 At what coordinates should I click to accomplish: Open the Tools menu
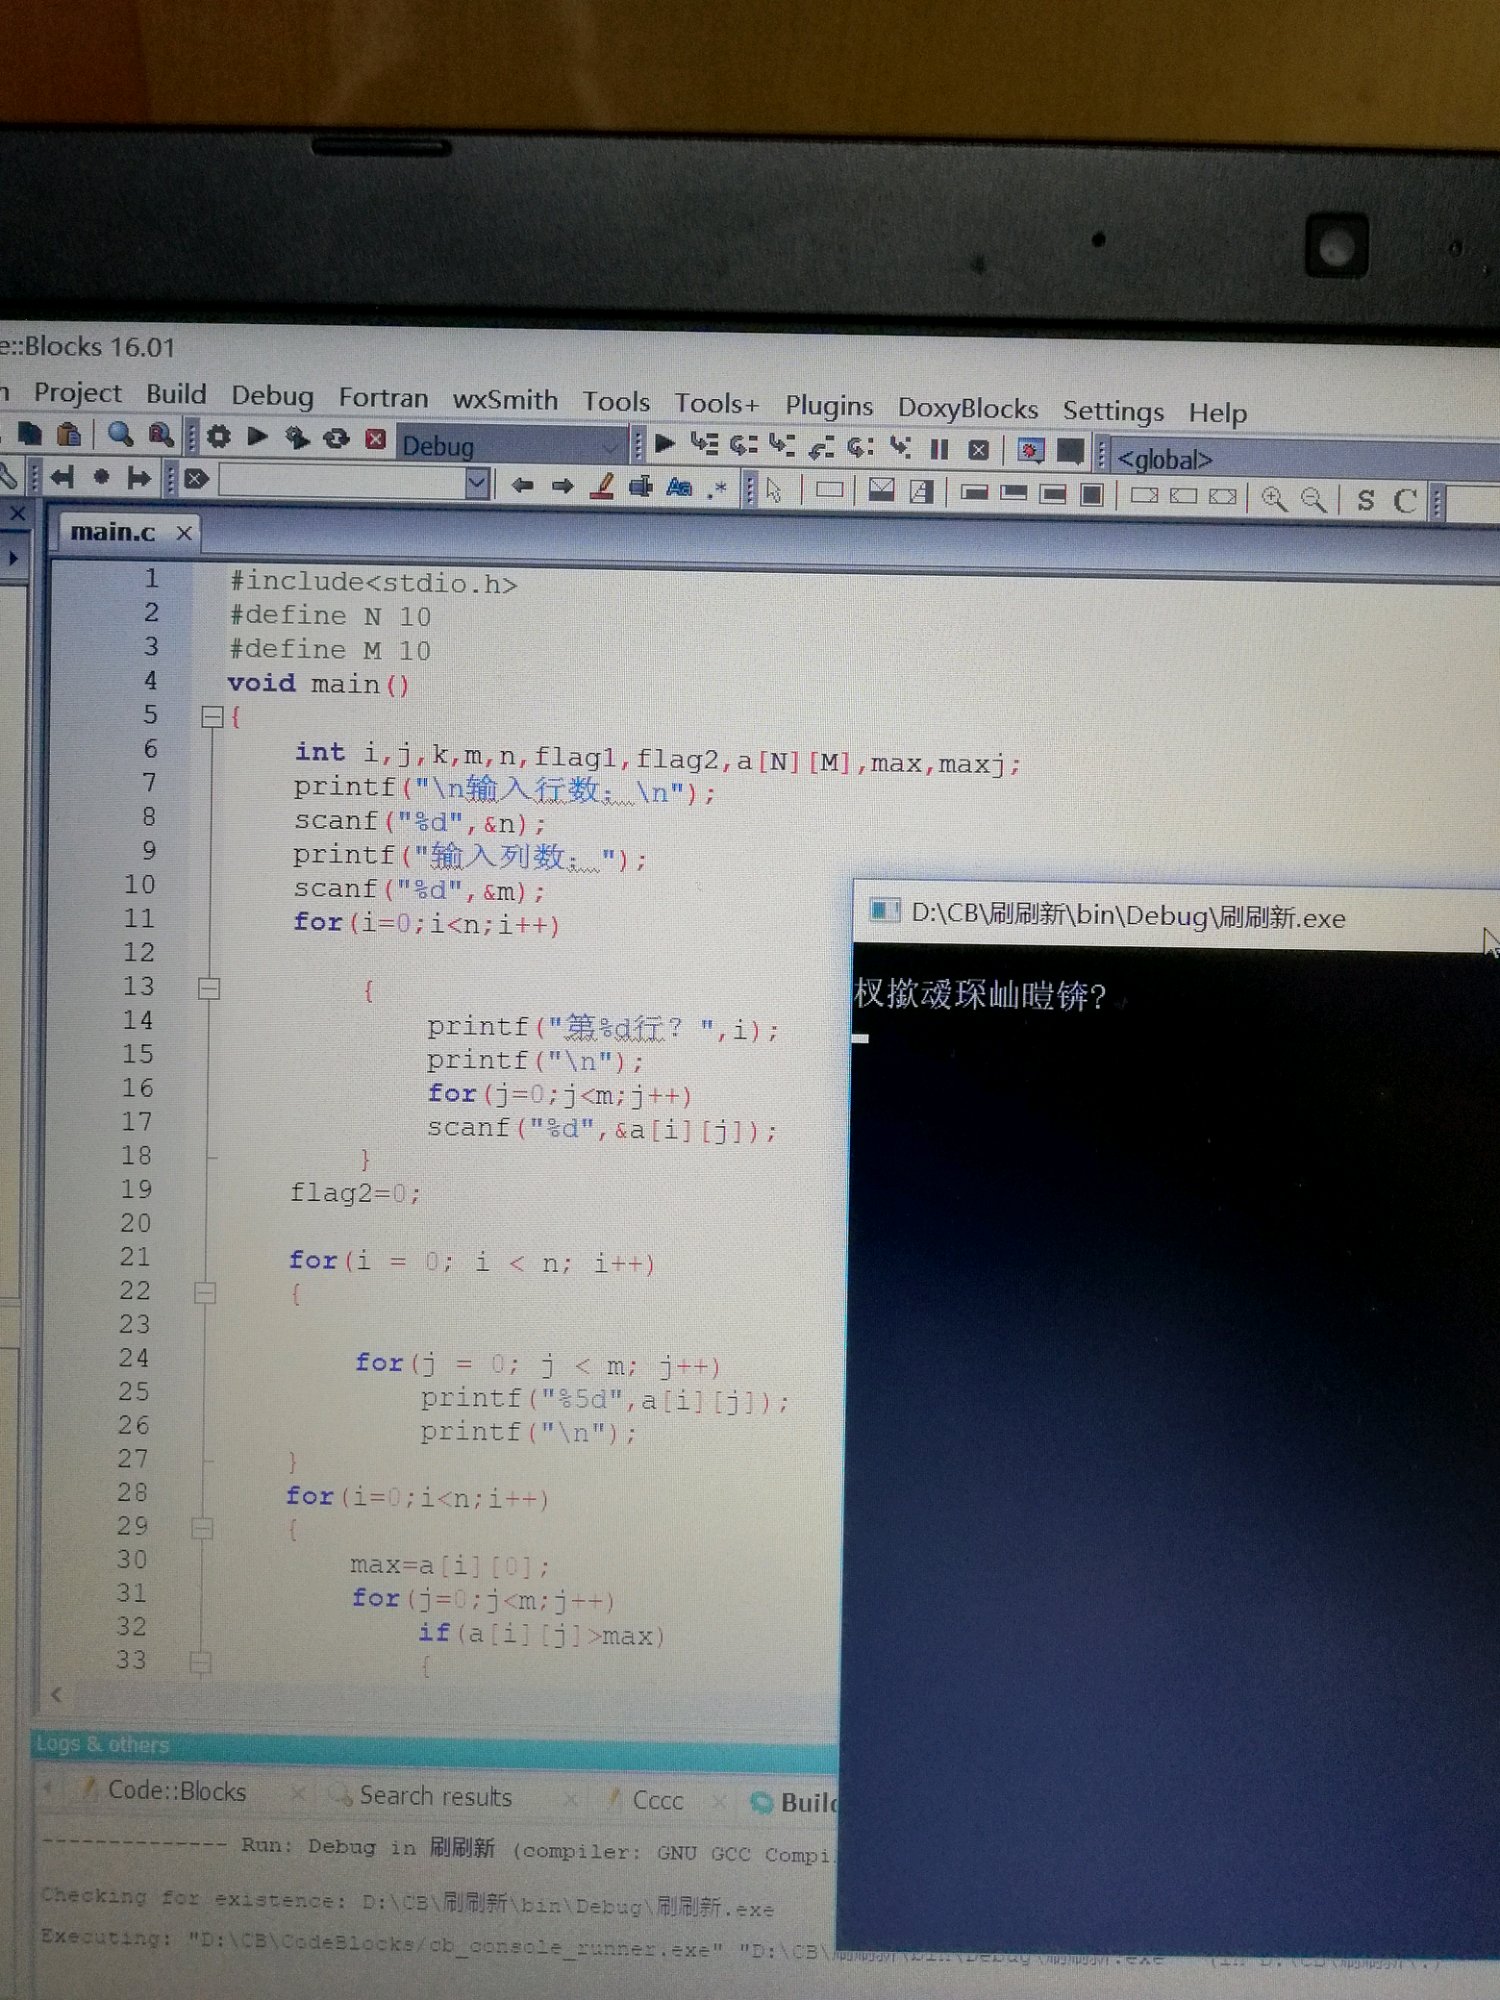pos(616,402)
